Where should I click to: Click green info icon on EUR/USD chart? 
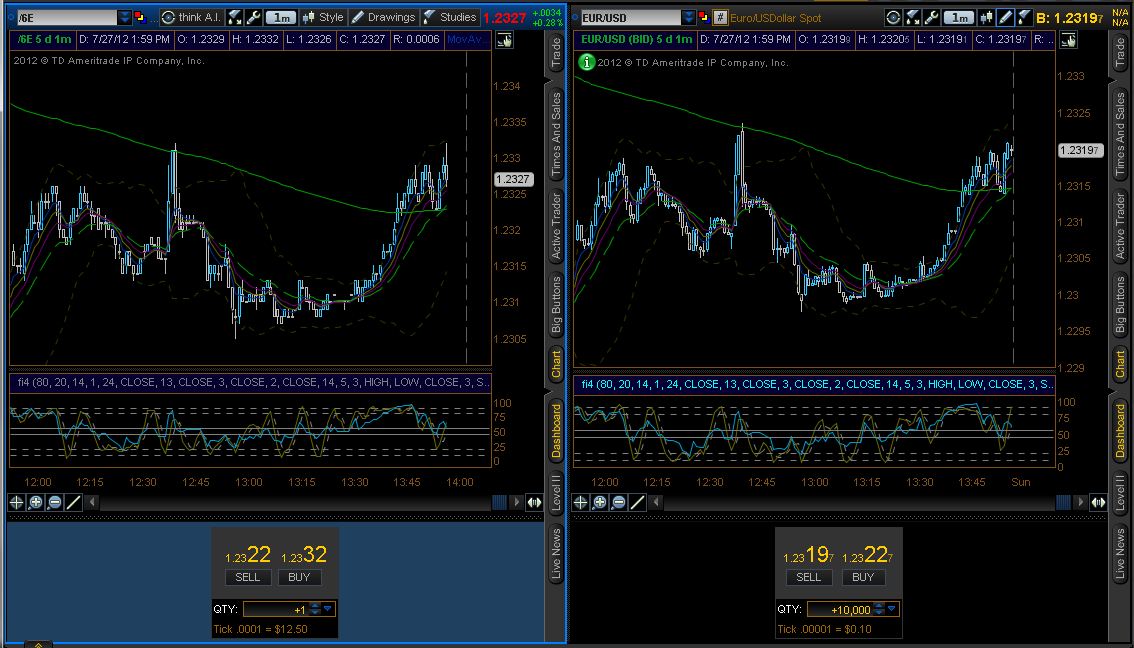pos(586,62)
